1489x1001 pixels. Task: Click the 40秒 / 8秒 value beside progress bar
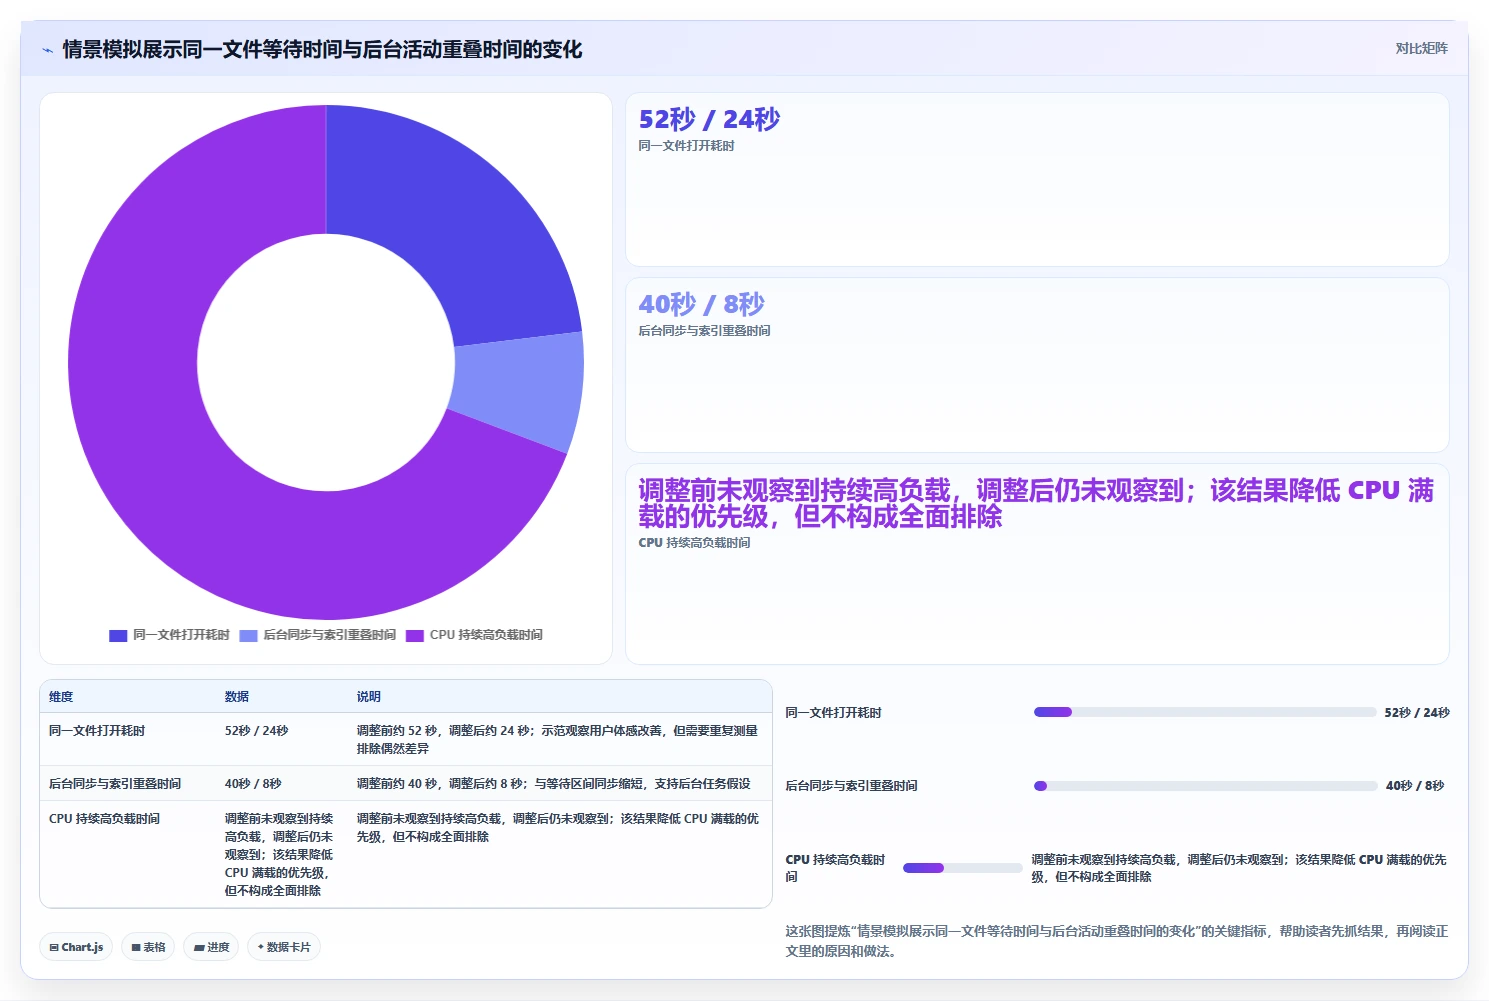[1415, 786]
